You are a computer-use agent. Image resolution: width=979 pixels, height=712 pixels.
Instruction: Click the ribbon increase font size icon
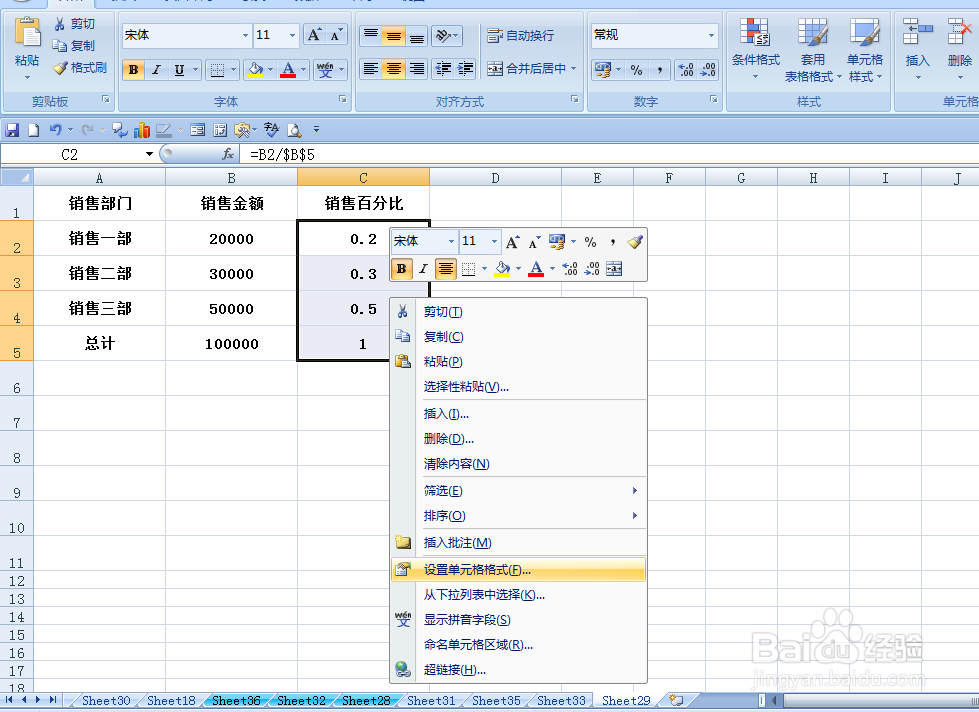[x=314, y=35]
